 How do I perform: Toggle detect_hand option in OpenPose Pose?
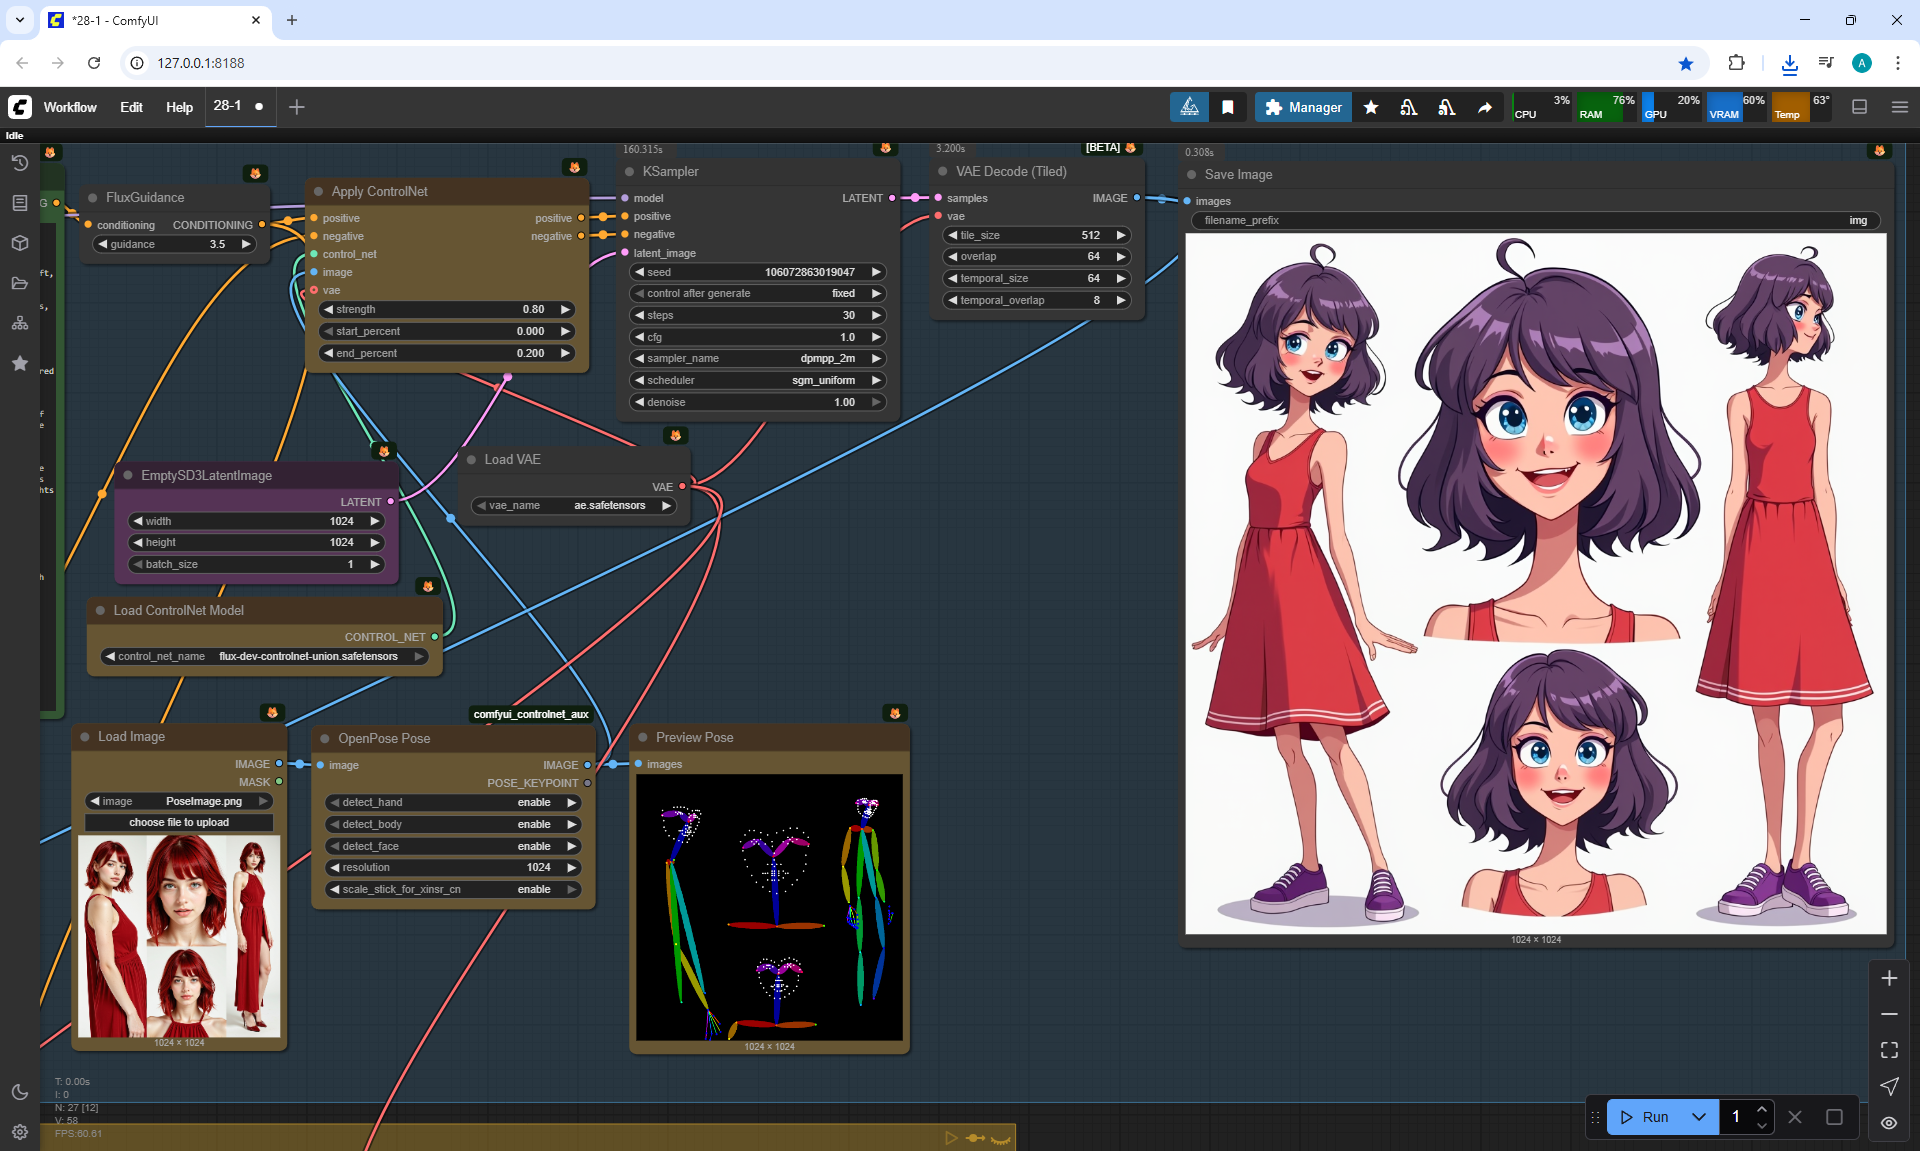pos(453,802)
